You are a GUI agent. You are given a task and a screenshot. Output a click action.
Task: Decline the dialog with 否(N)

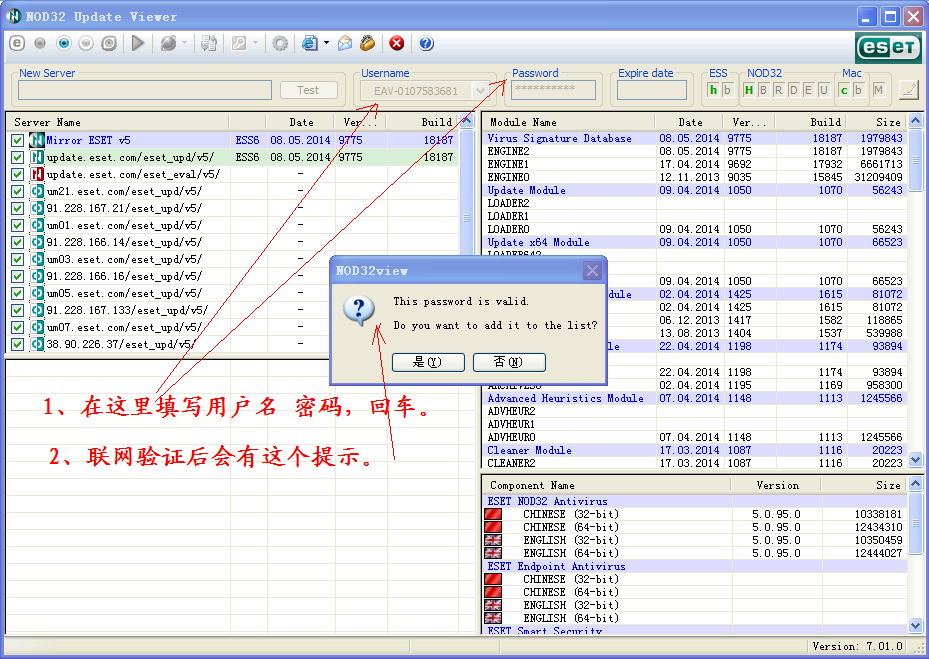tap(509, 362)
